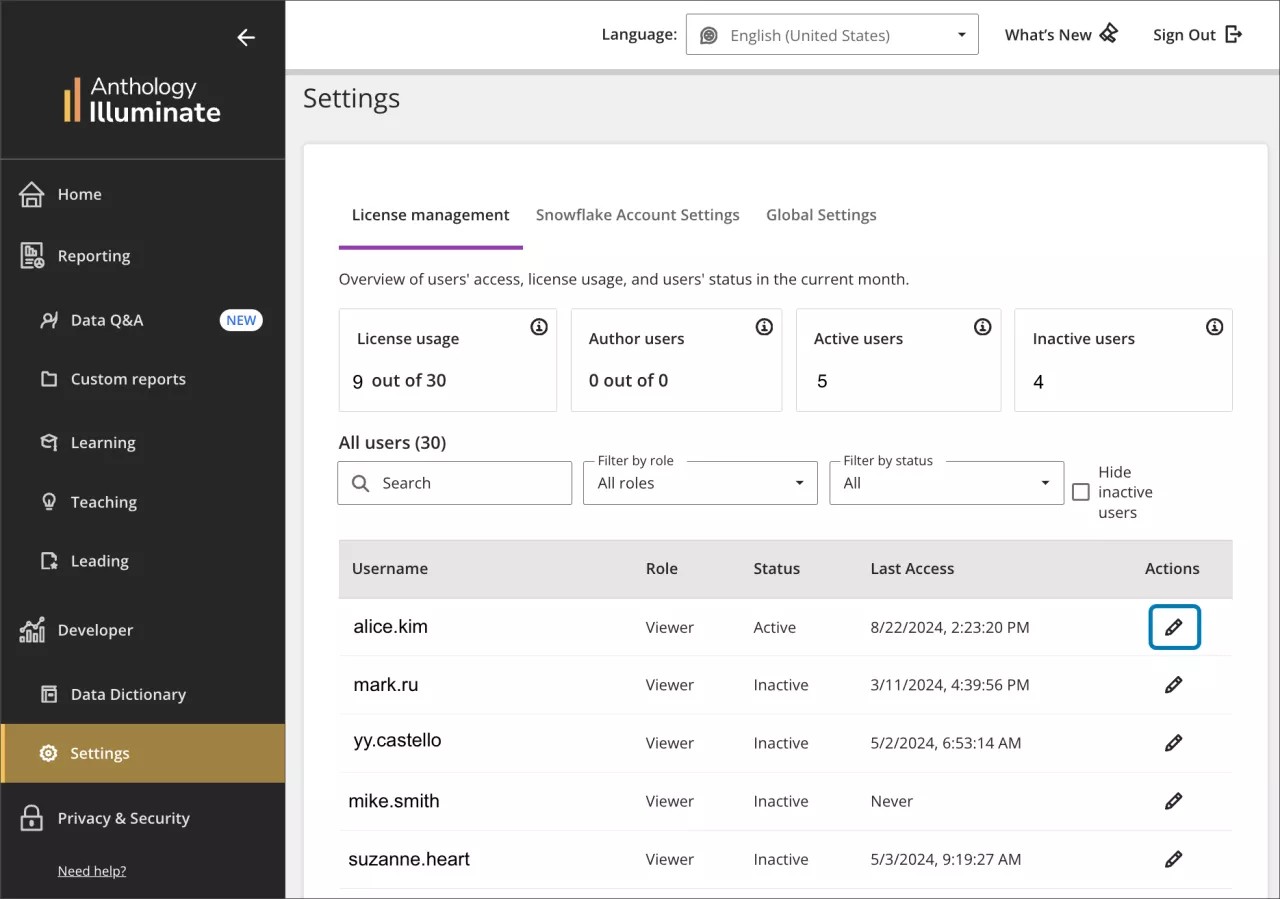Click inside the user Search field
This screenshot has height=899, width=1280.
[x=455, y=483]
